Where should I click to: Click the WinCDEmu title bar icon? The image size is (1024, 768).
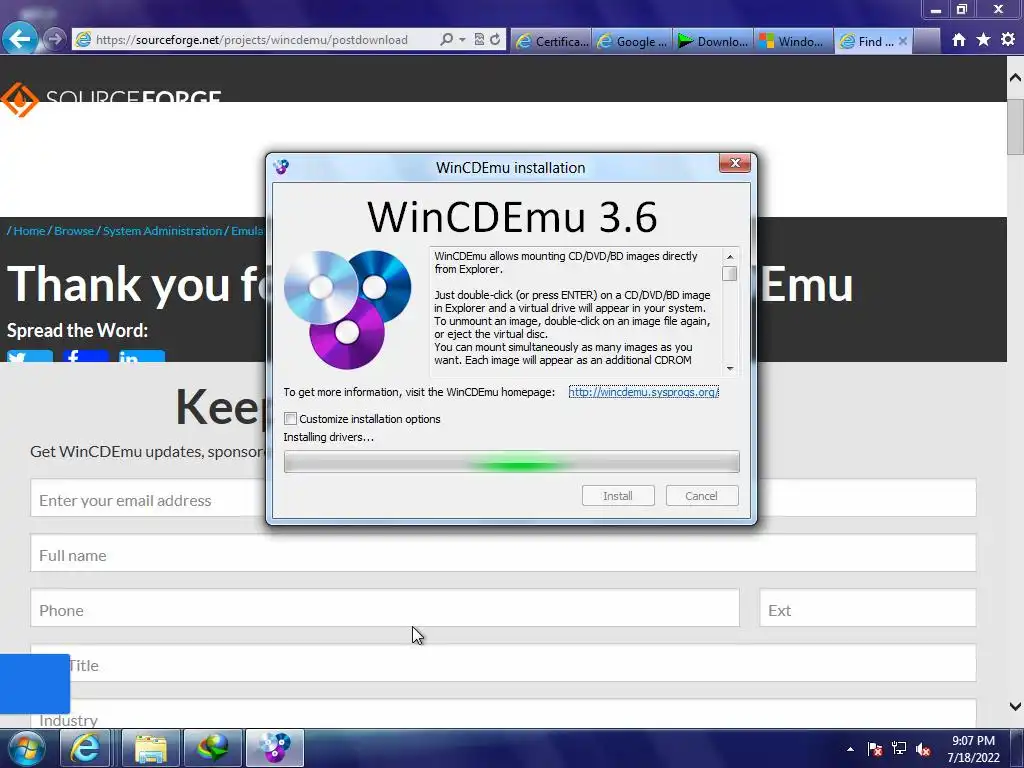coord(281,167)
